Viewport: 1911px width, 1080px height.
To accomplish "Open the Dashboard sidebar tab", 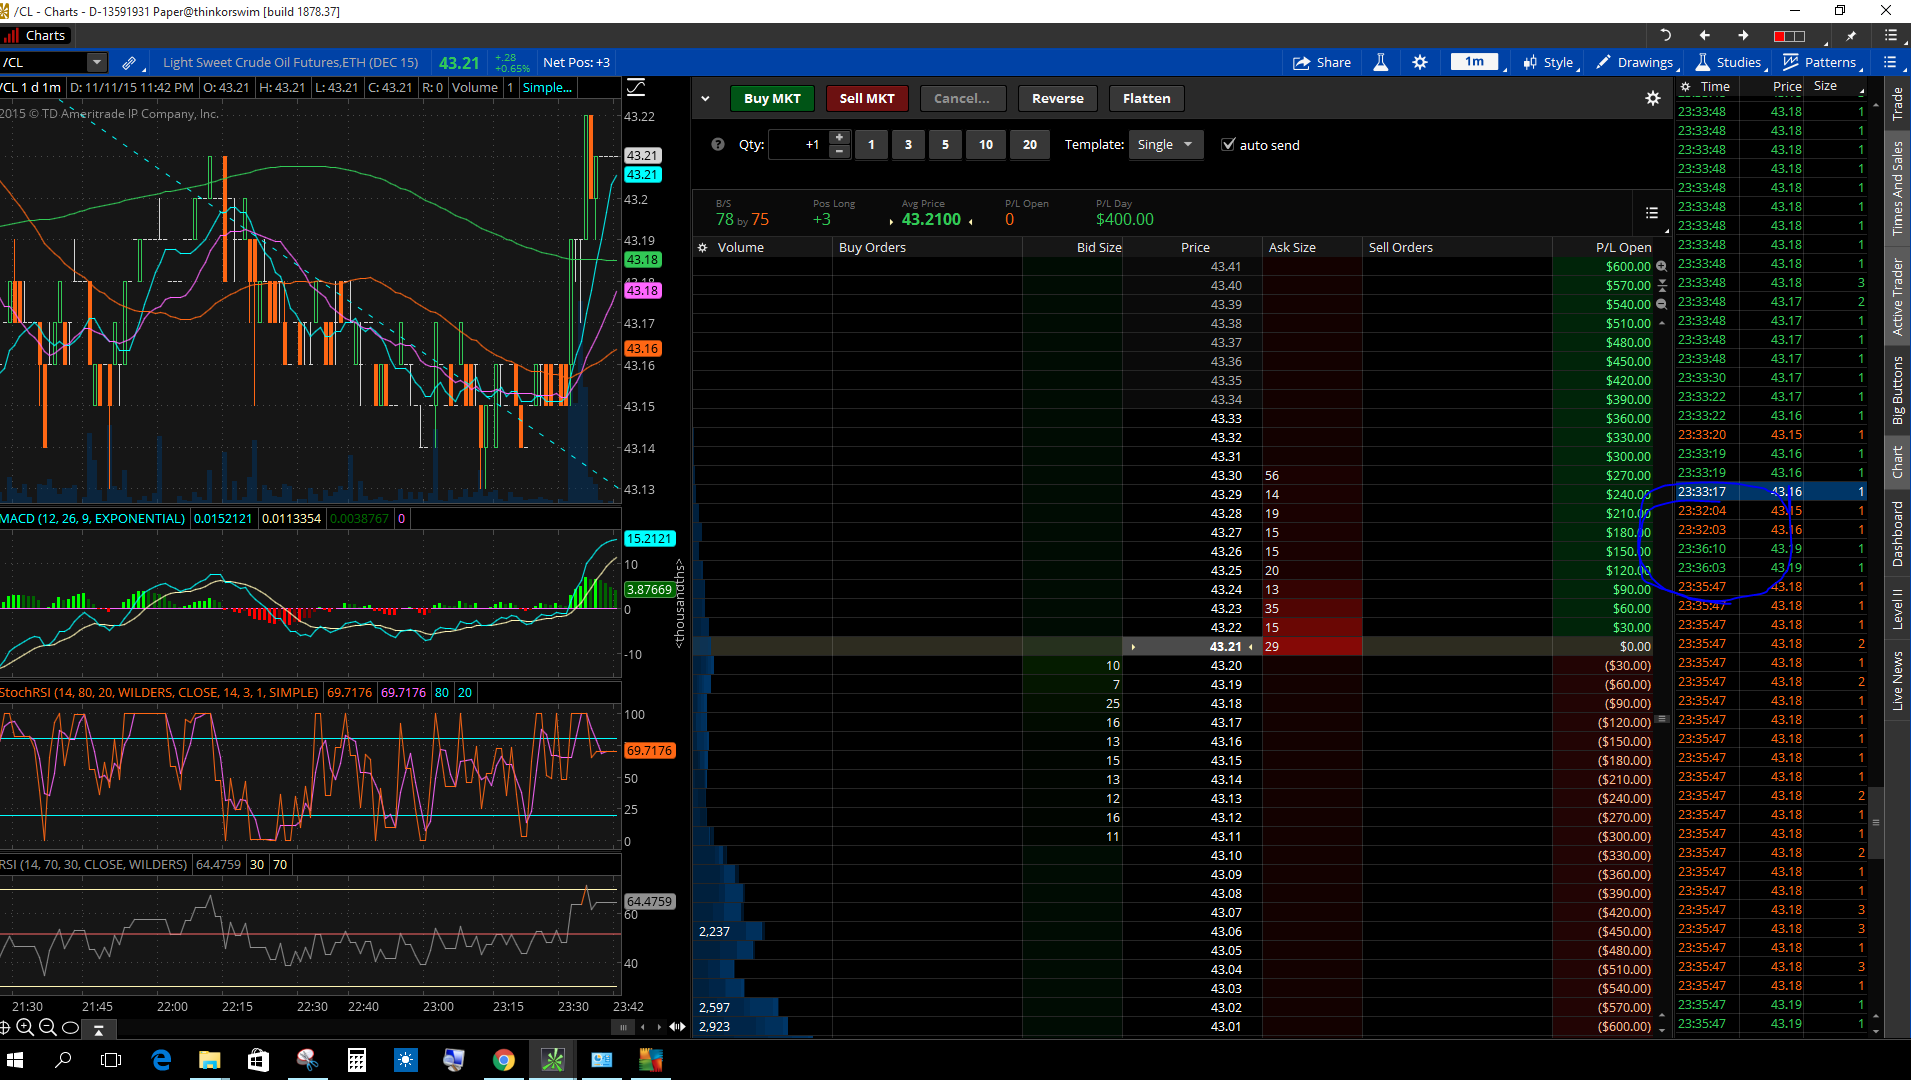I will click(x=1897, y=533).
